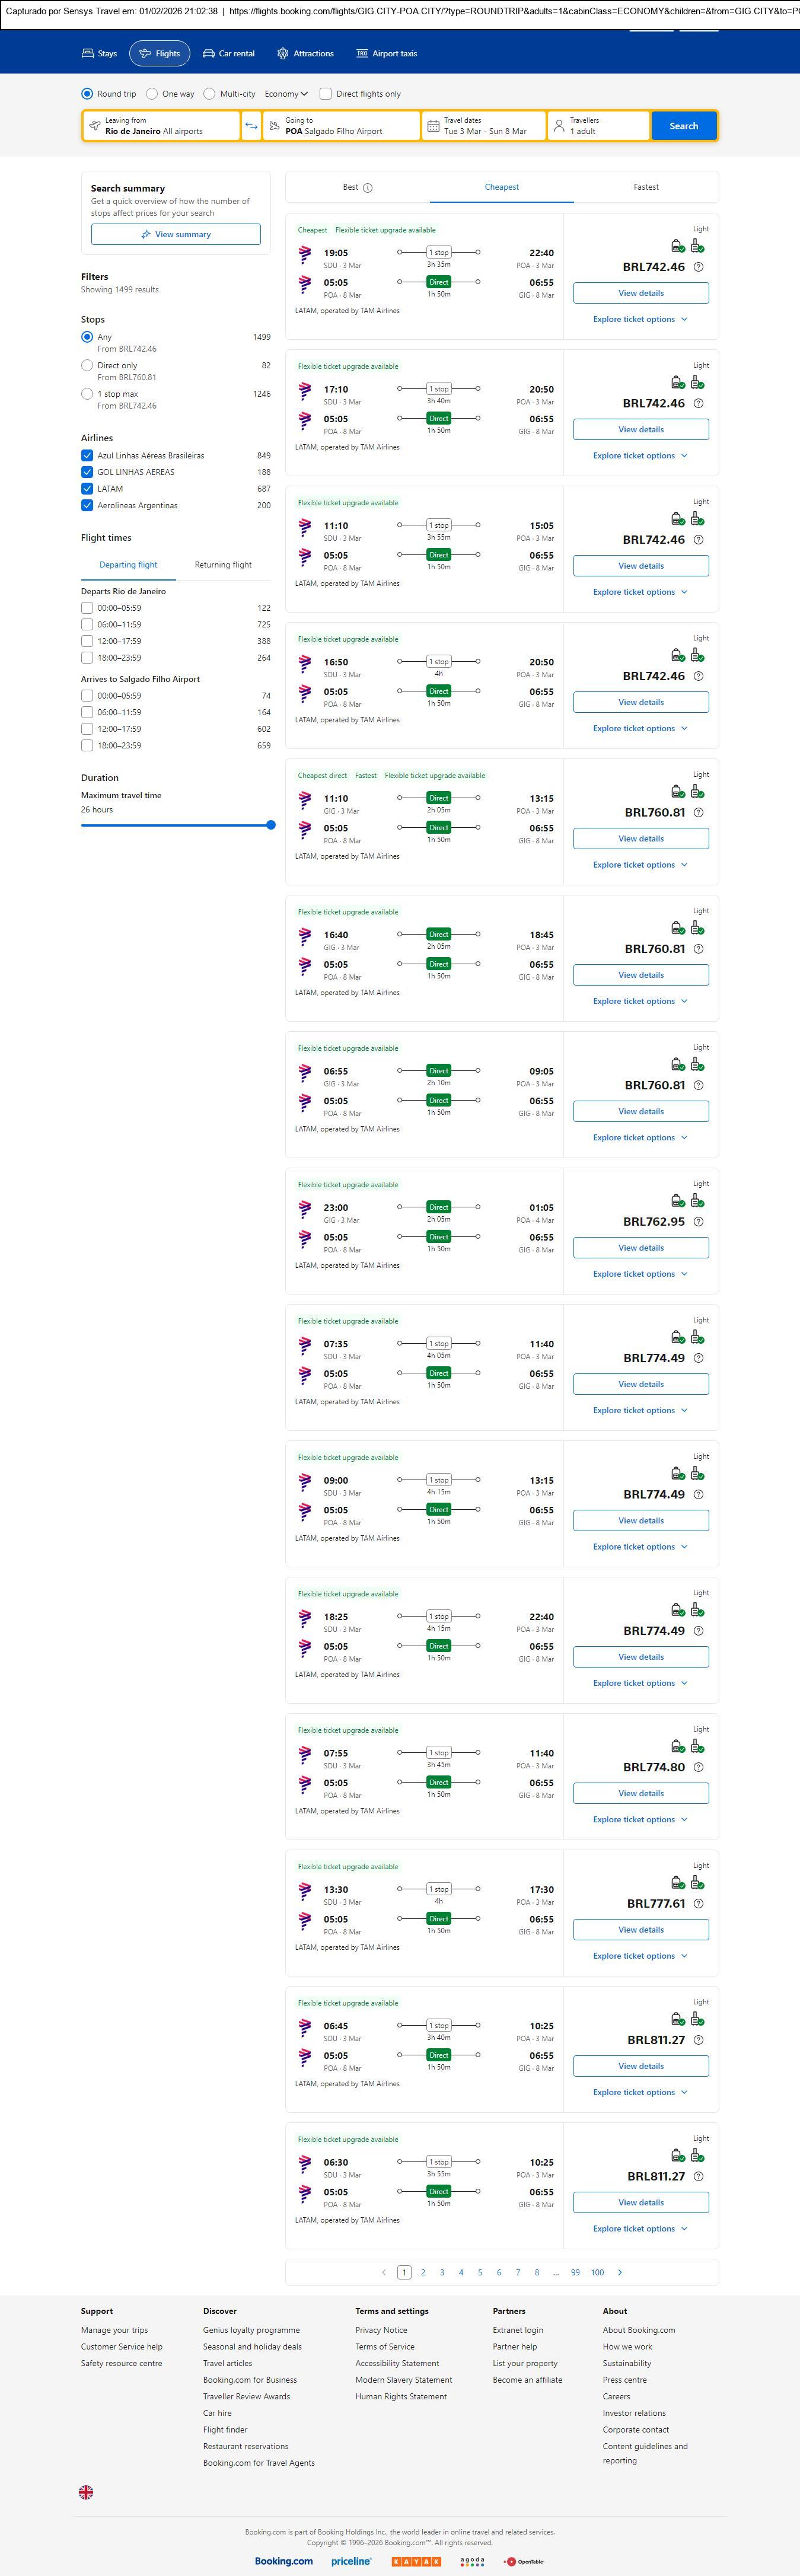Switch to the Fastest results tab
The image size is (800, 2576).
(x=646, y=187)
